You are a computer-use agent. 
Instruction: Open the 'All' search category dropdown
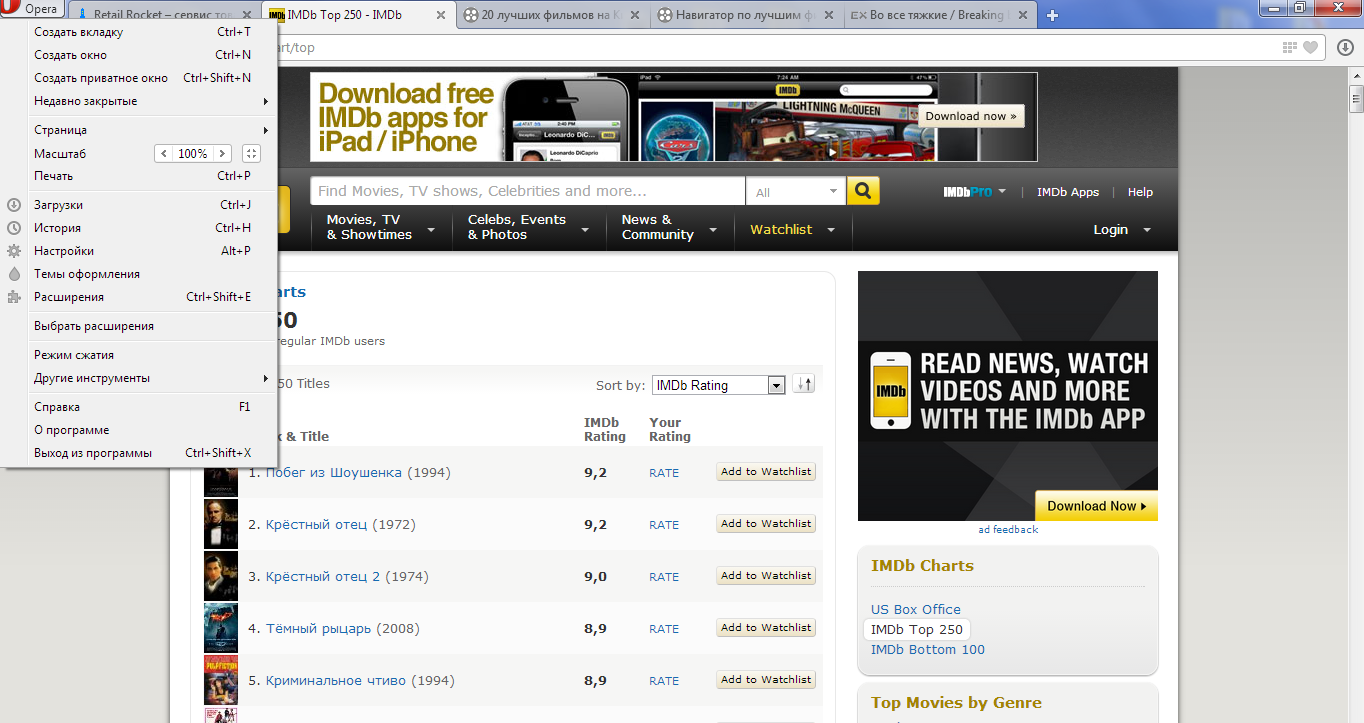(796, 192)
